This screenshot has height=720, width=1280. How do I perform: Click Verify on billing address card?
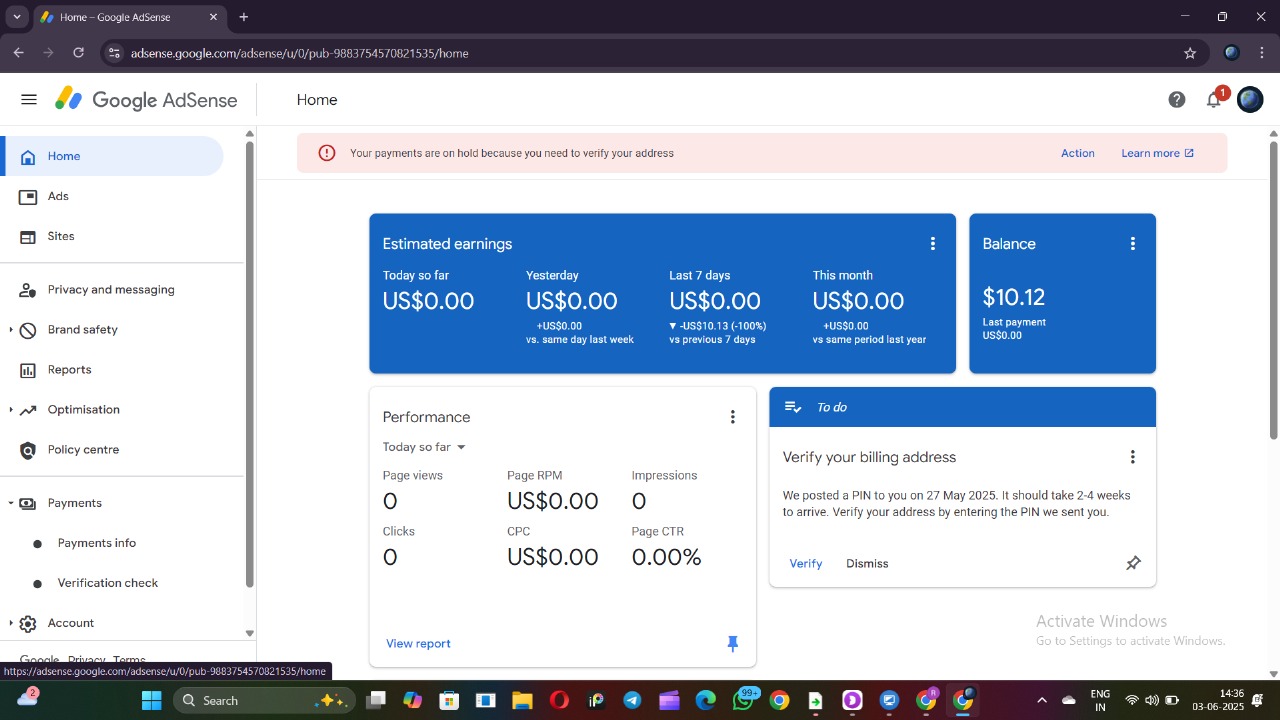(x=805, y=563)
